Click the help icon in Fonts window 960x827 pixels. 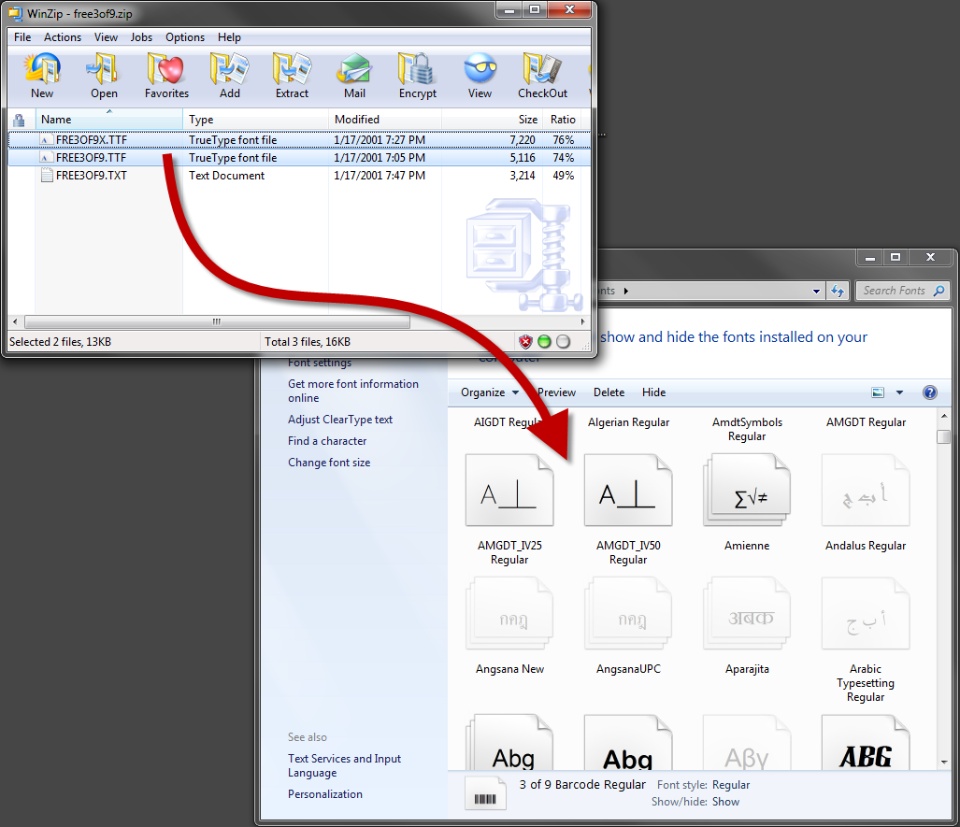click(929, 392)
